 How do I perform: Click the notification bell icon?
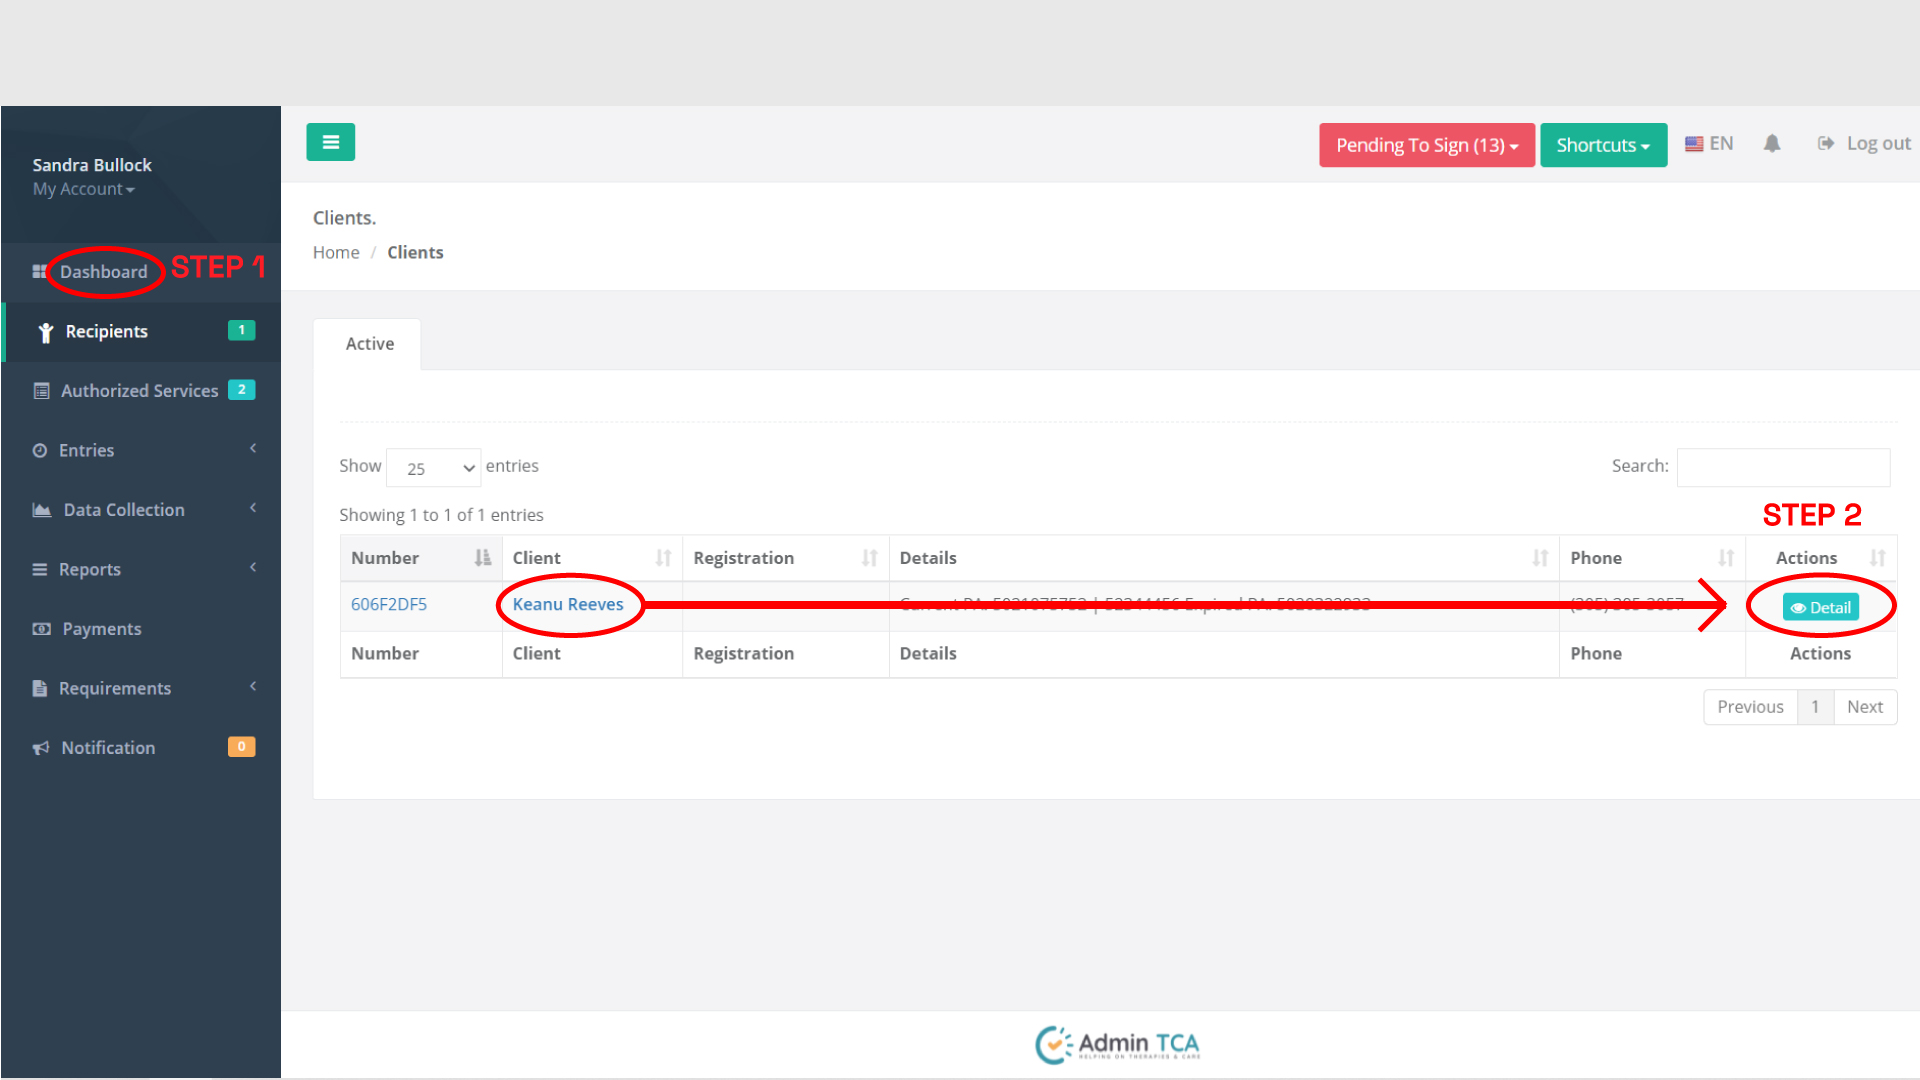[1772, 143]
